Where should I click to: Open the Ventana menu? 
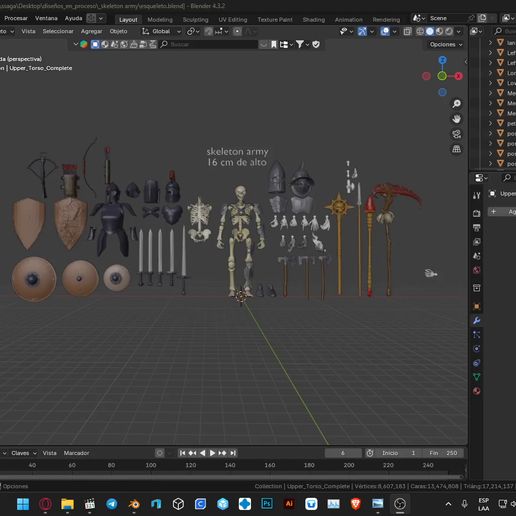46,18
